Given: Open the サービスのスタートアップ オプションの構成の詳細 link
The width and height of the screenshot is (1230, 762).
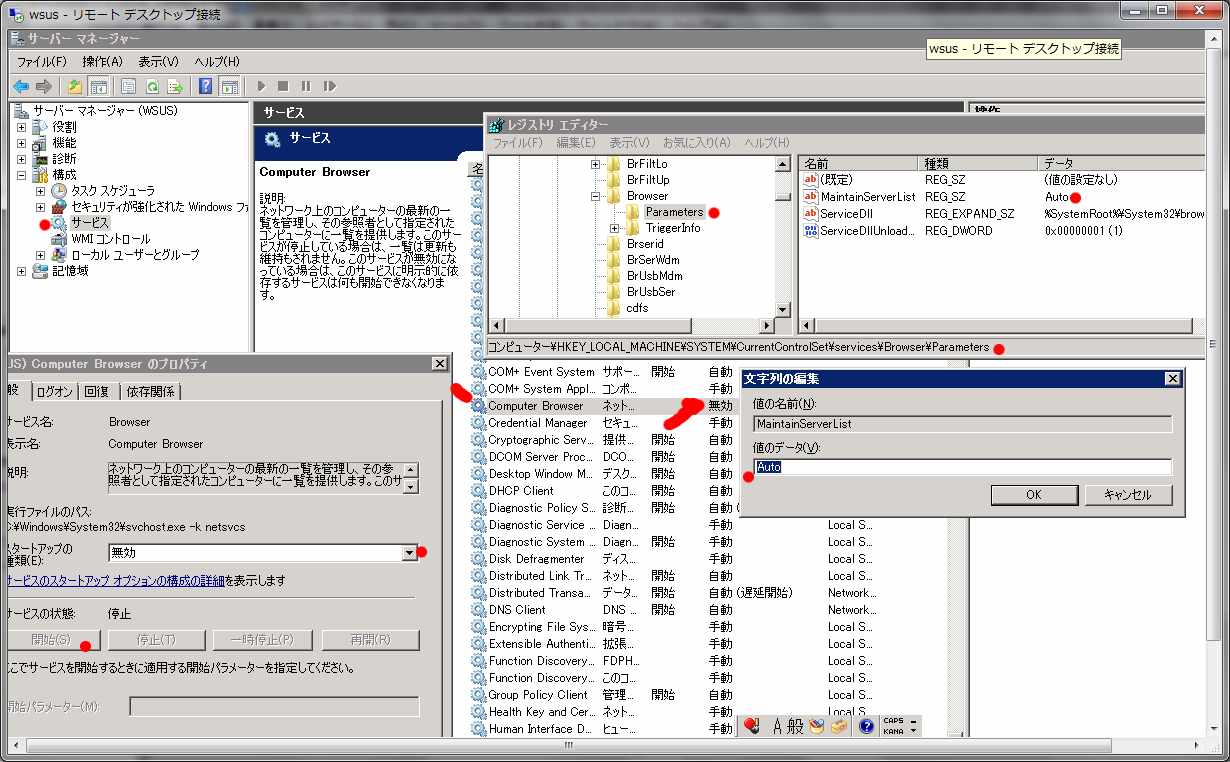Looking at the screenshot, I should coord(115,580).
